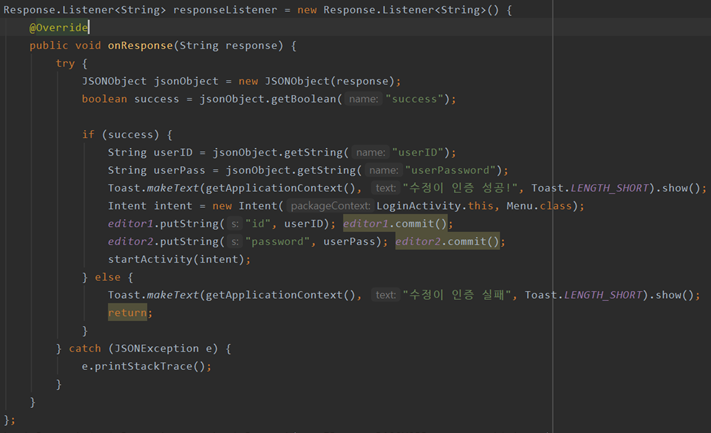The width and height of the screenshot is (711, 433).
Task: Click startActivity(intent) statement
Action: coord(179,259)
